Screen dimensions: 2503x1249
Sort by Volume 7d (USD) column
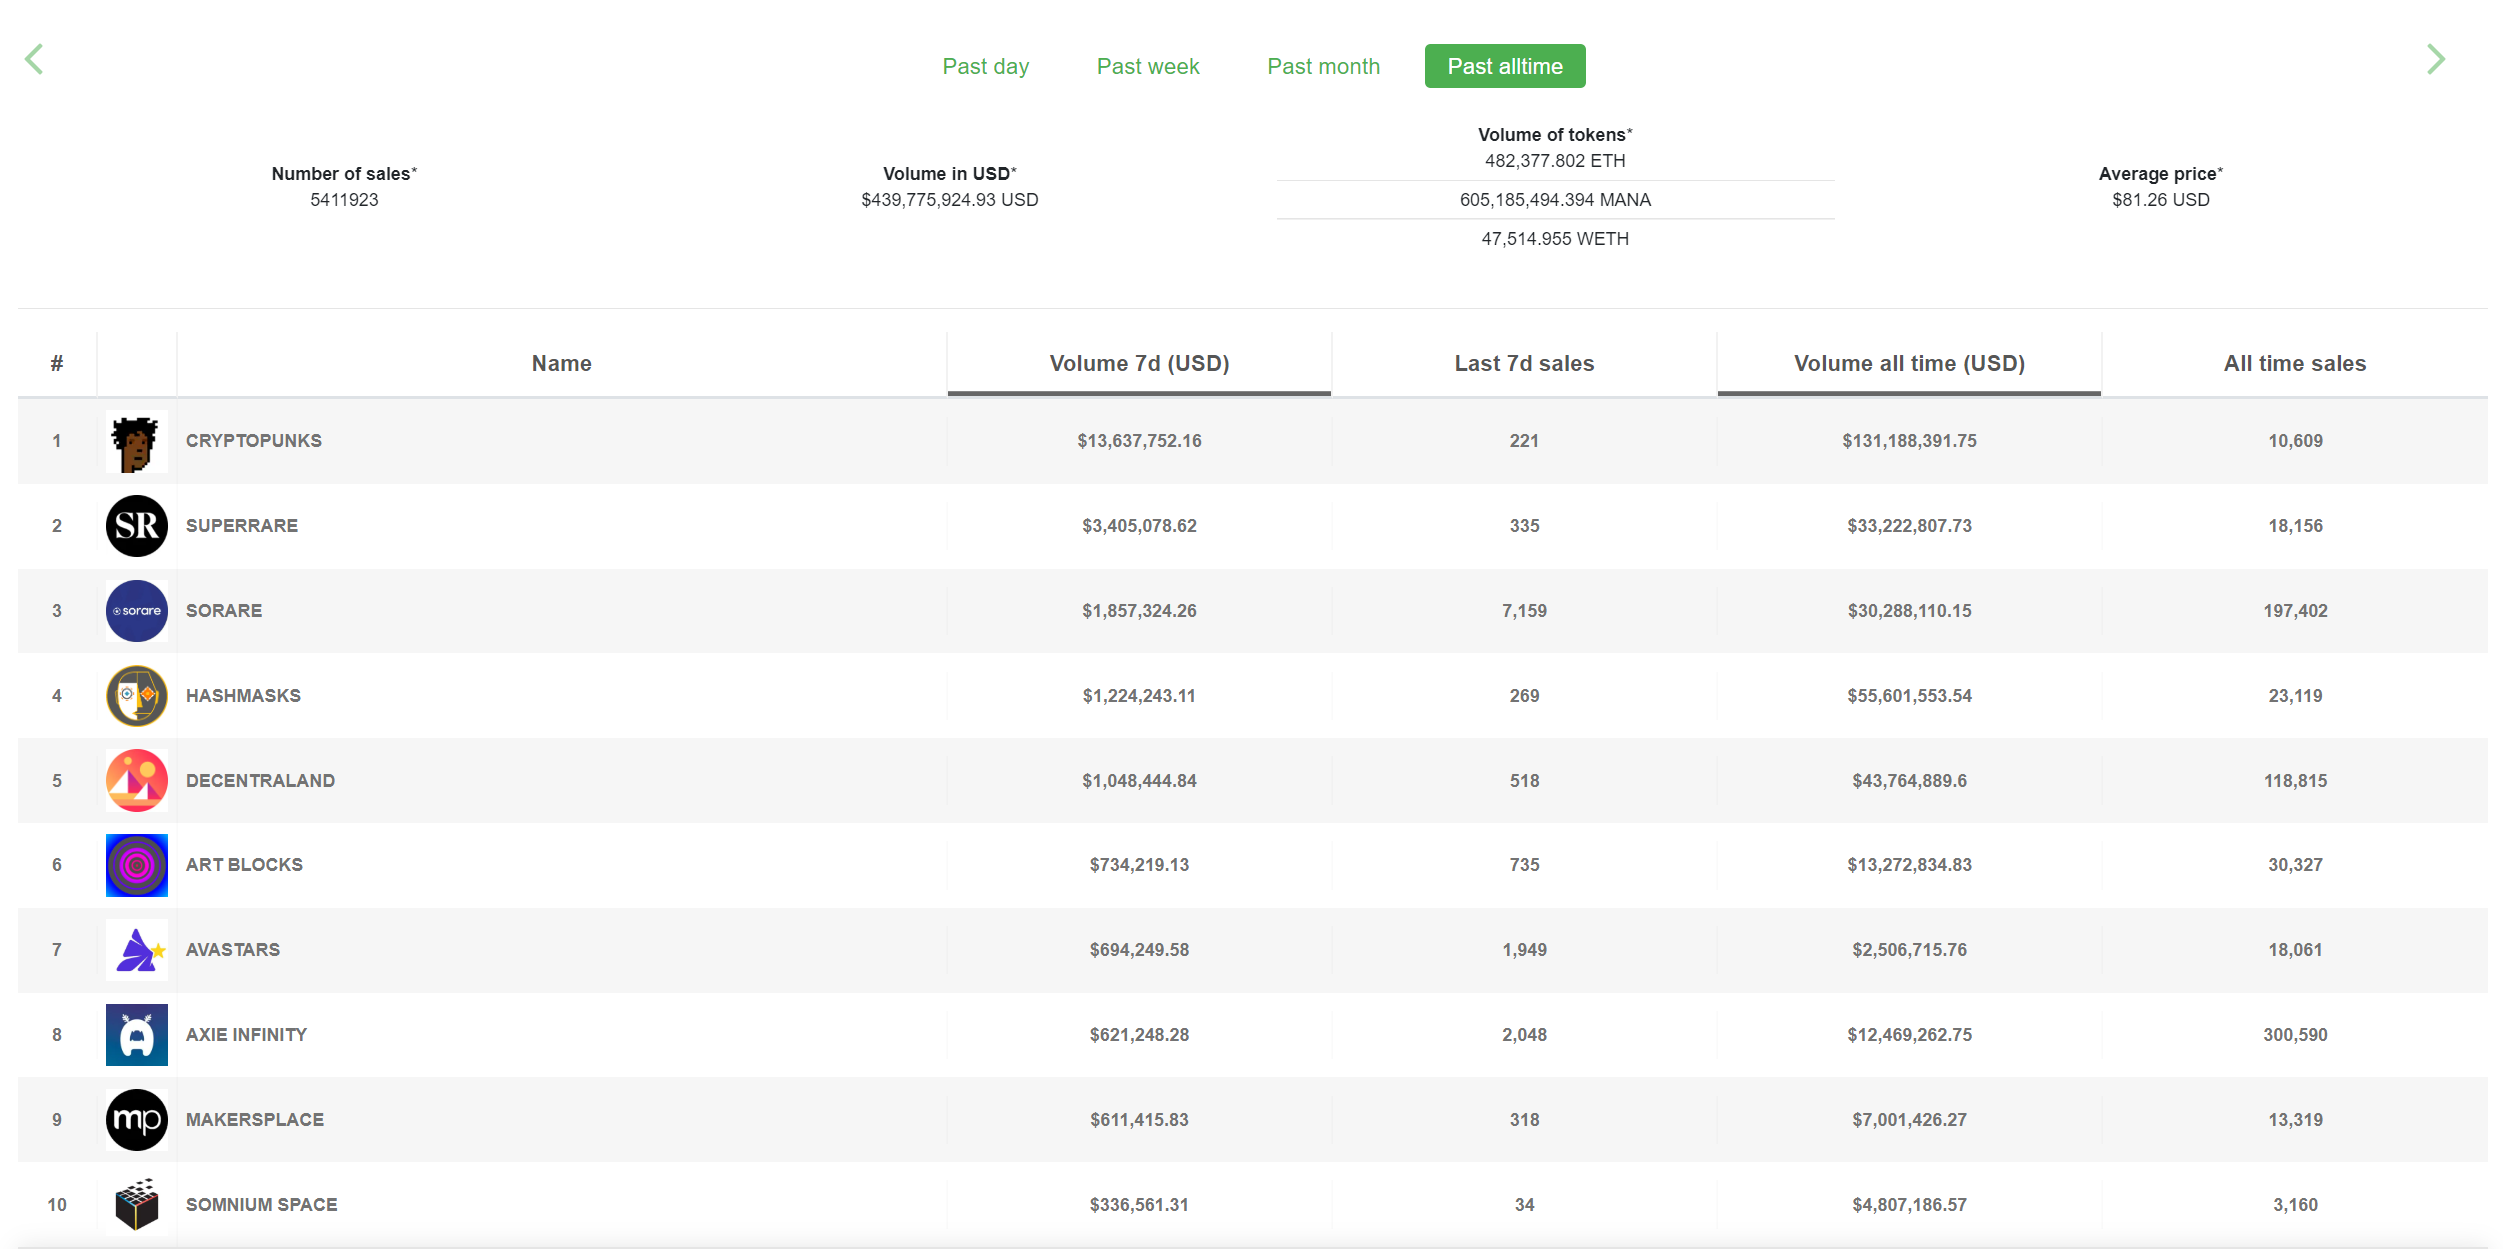(x=1139, y=363)
